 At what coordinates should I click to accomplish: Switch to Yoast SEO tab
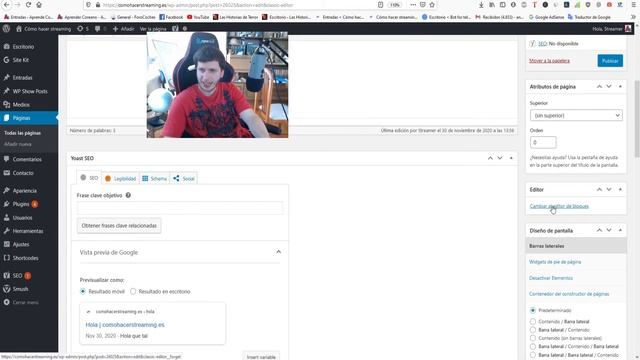click(89, 178)
